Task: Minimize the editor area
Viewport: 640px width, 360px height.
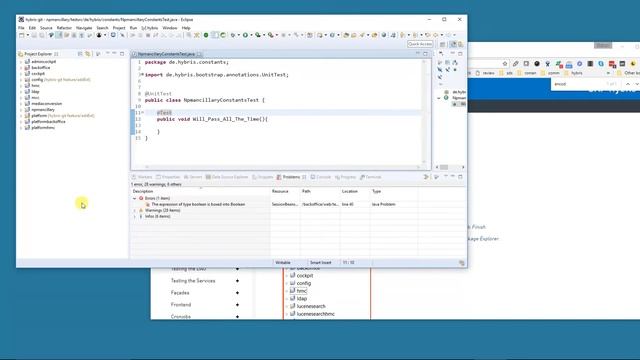Action: pyautogui.click(x=418, y=54)
